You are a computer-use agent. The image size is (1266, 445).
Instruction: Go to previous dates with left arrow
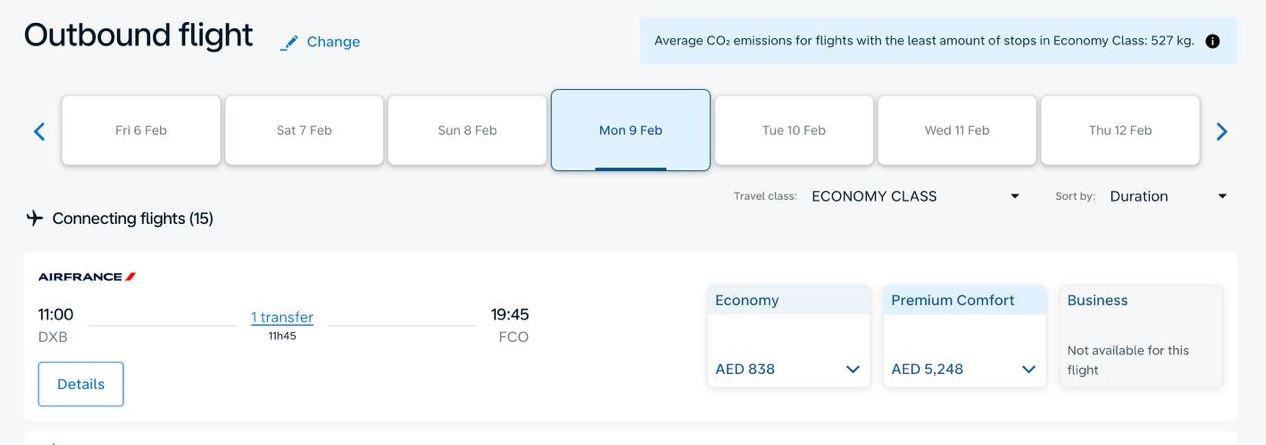pos(39,131)
